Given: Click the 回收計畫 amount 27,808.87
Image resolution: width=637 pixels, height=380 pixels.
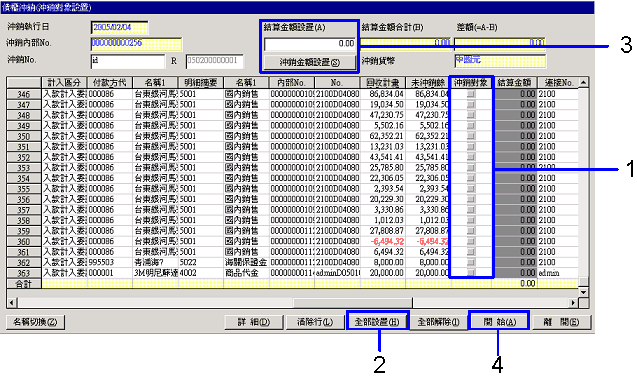Looking at the screenshot, I should tap(386, 231).
